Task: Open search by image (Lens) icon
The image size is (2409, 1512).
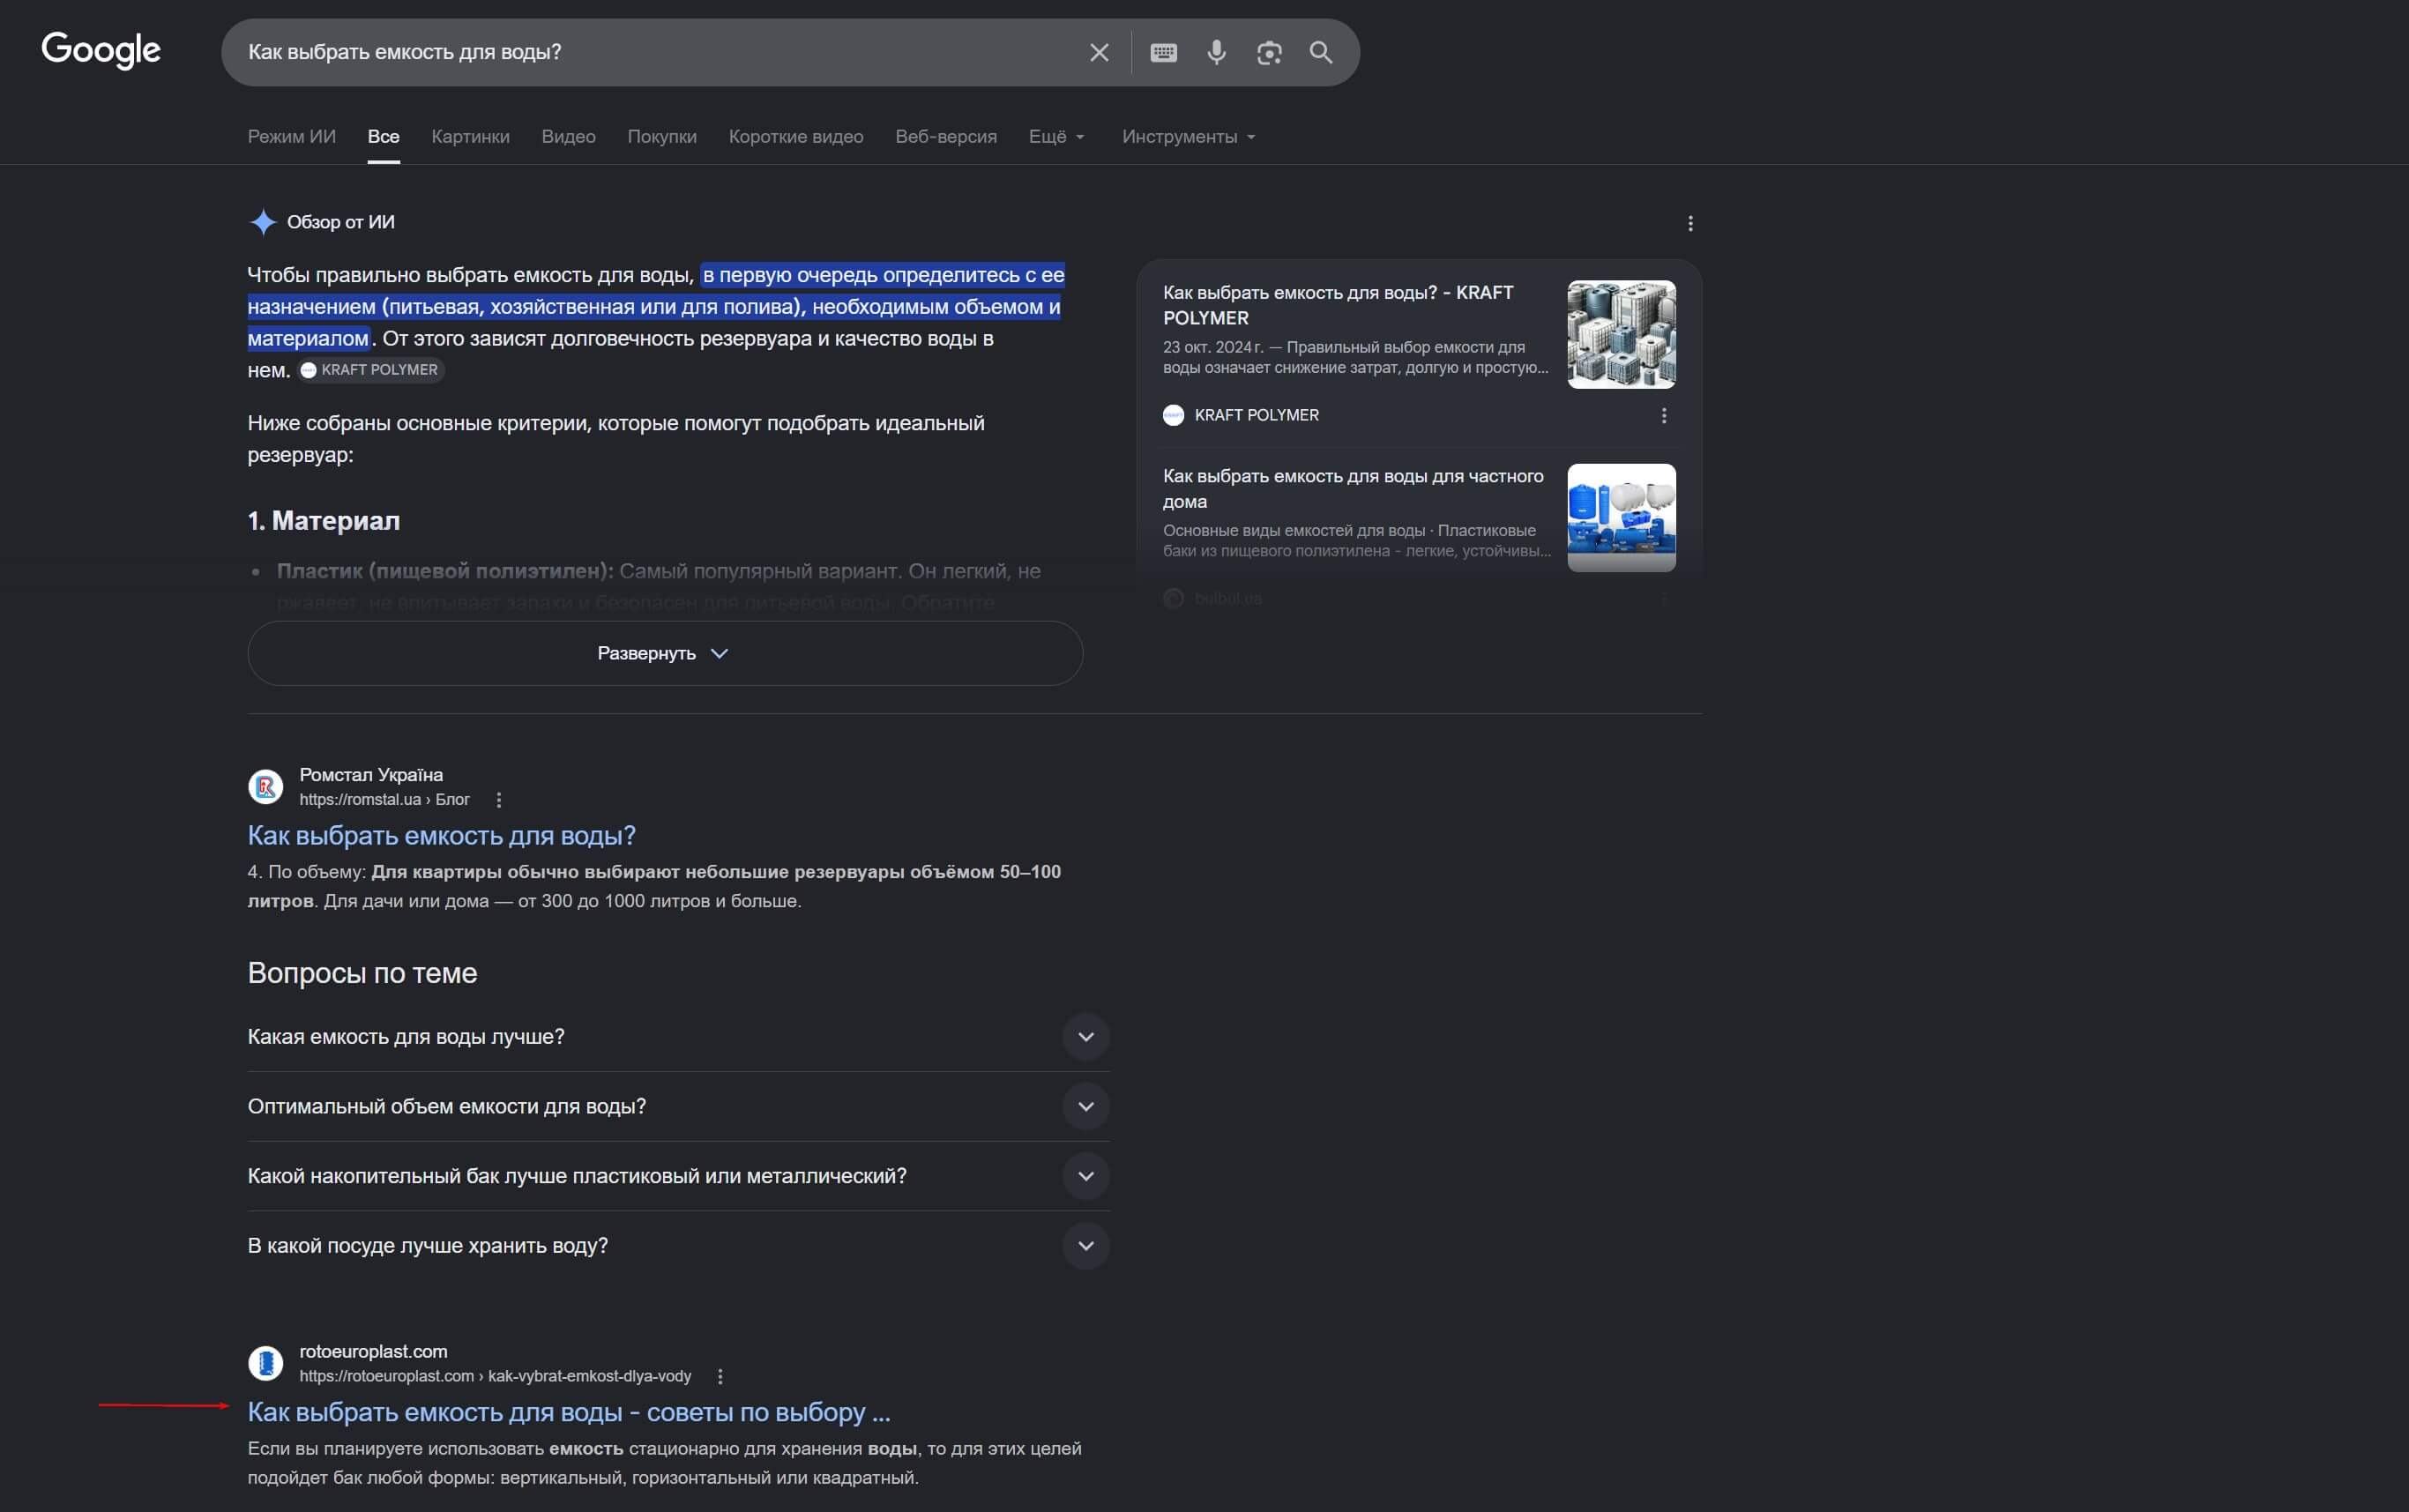Action: click(1269, 52)
